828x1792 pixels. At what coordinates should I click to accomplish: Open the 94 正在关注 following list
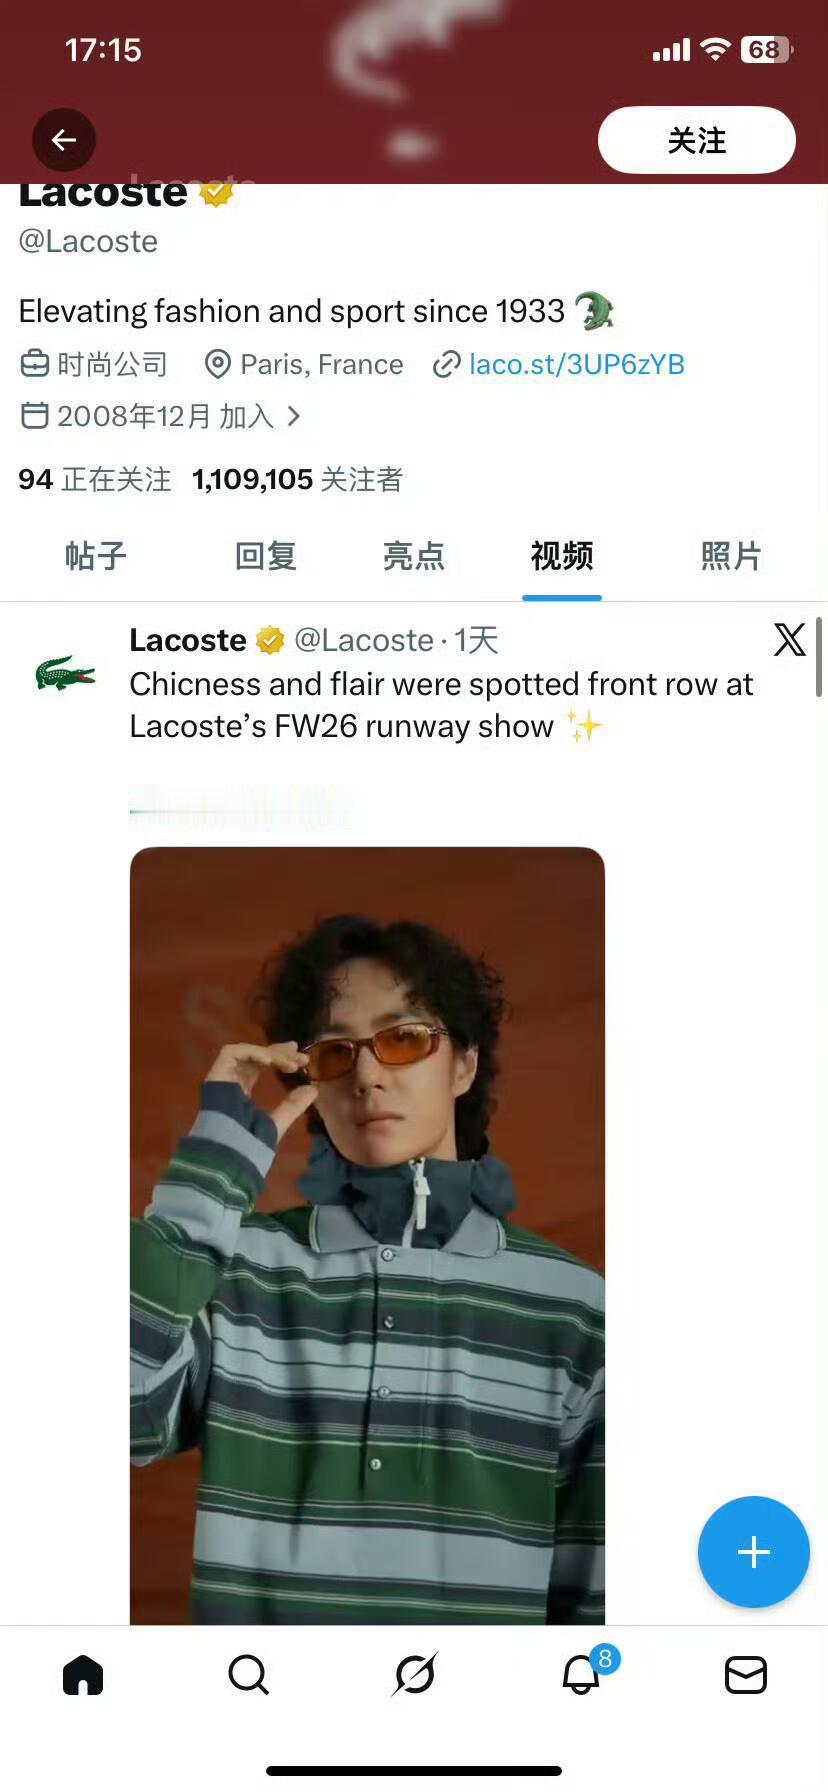click(x=95, y=480)
